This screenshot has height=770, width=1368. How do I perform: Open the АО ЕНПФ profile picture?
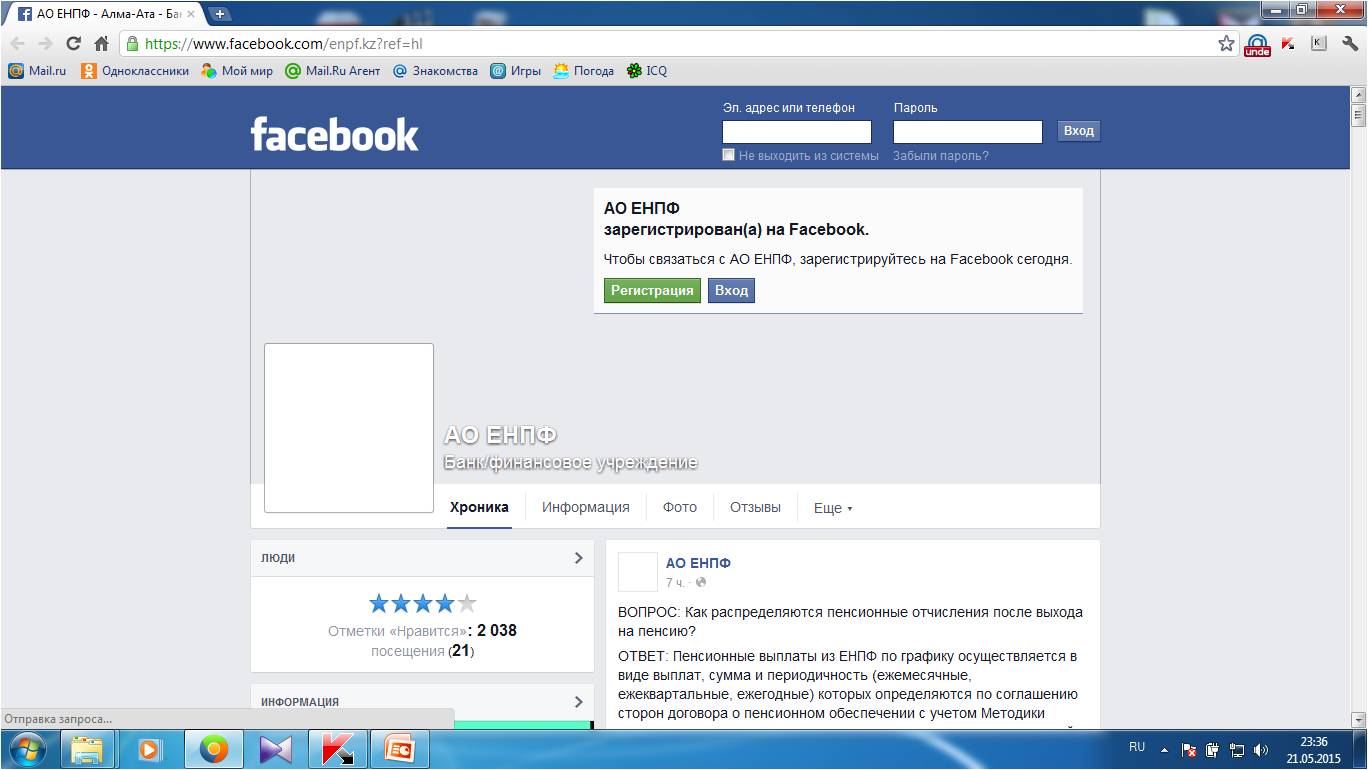349,428
